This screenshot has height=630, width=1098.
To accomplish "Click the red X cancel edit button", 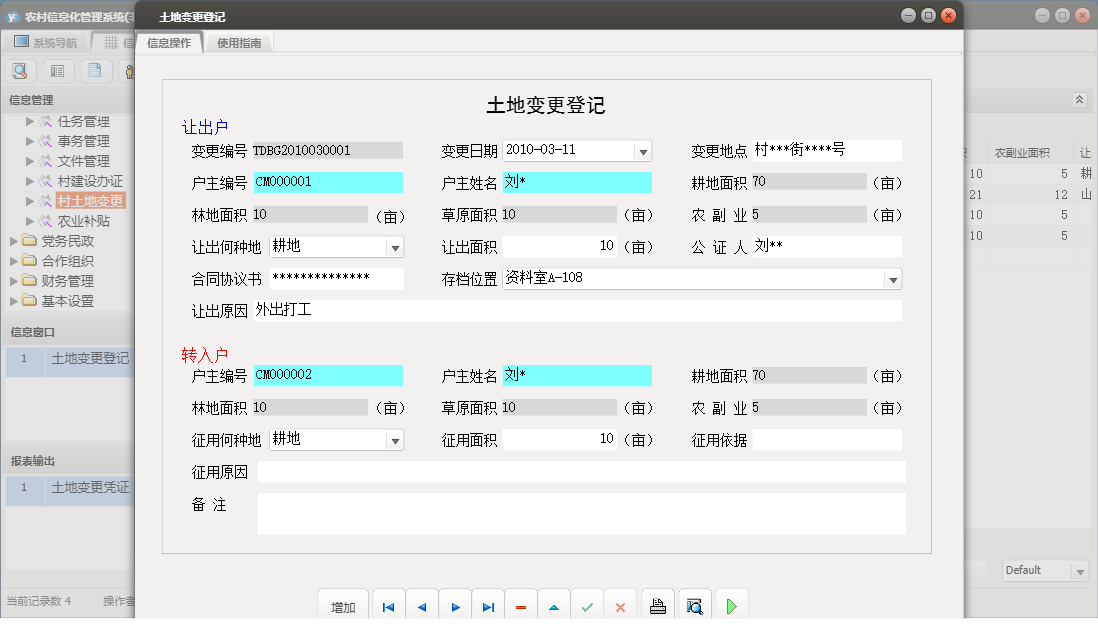I will (620, 607).
